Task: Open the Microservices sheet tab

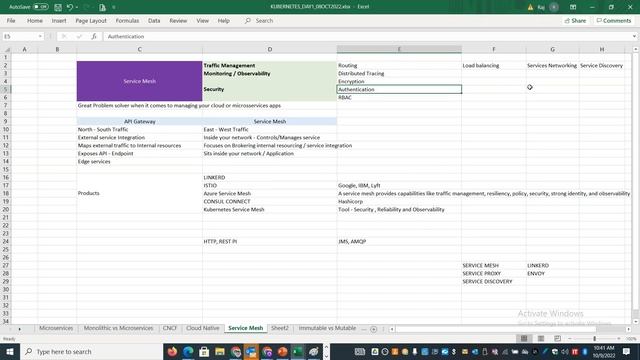Action: [x=56, y=328]
